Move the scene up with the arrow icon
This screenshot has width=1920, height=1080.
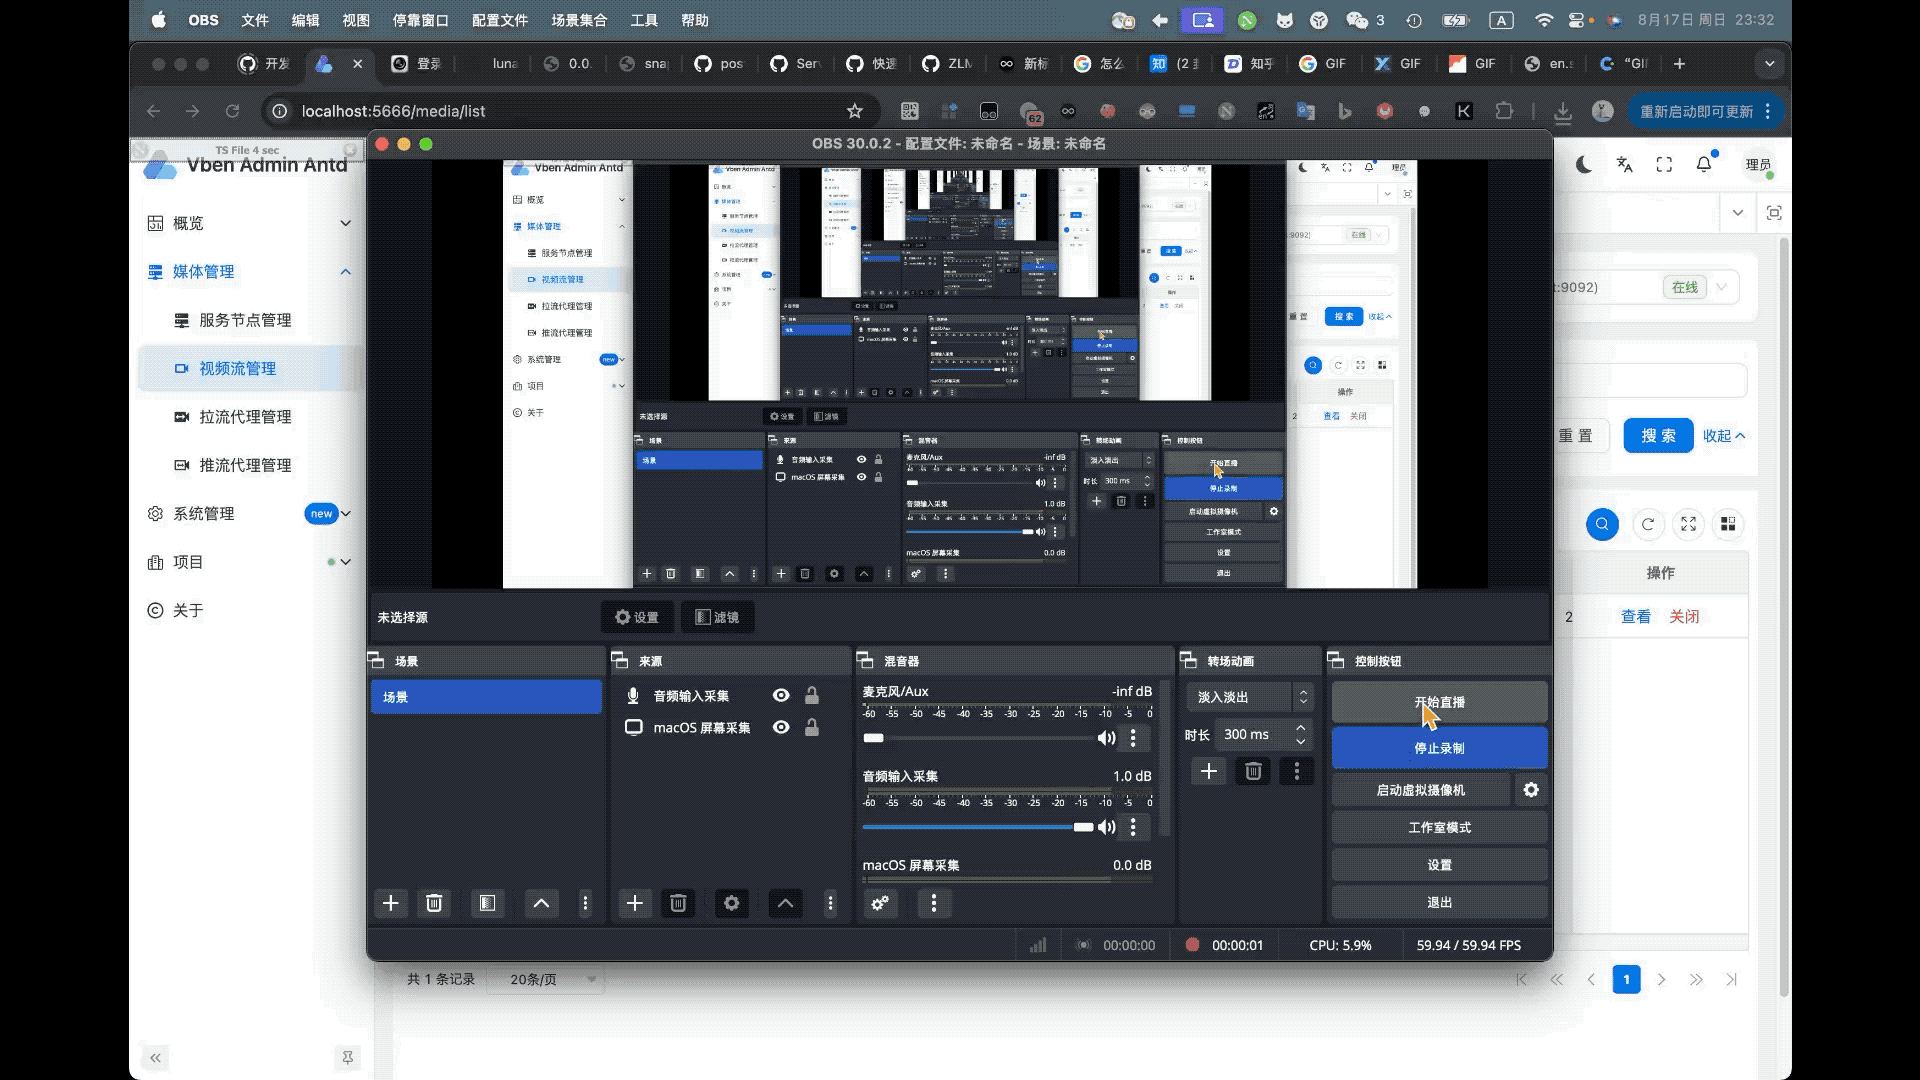point(541,903)
